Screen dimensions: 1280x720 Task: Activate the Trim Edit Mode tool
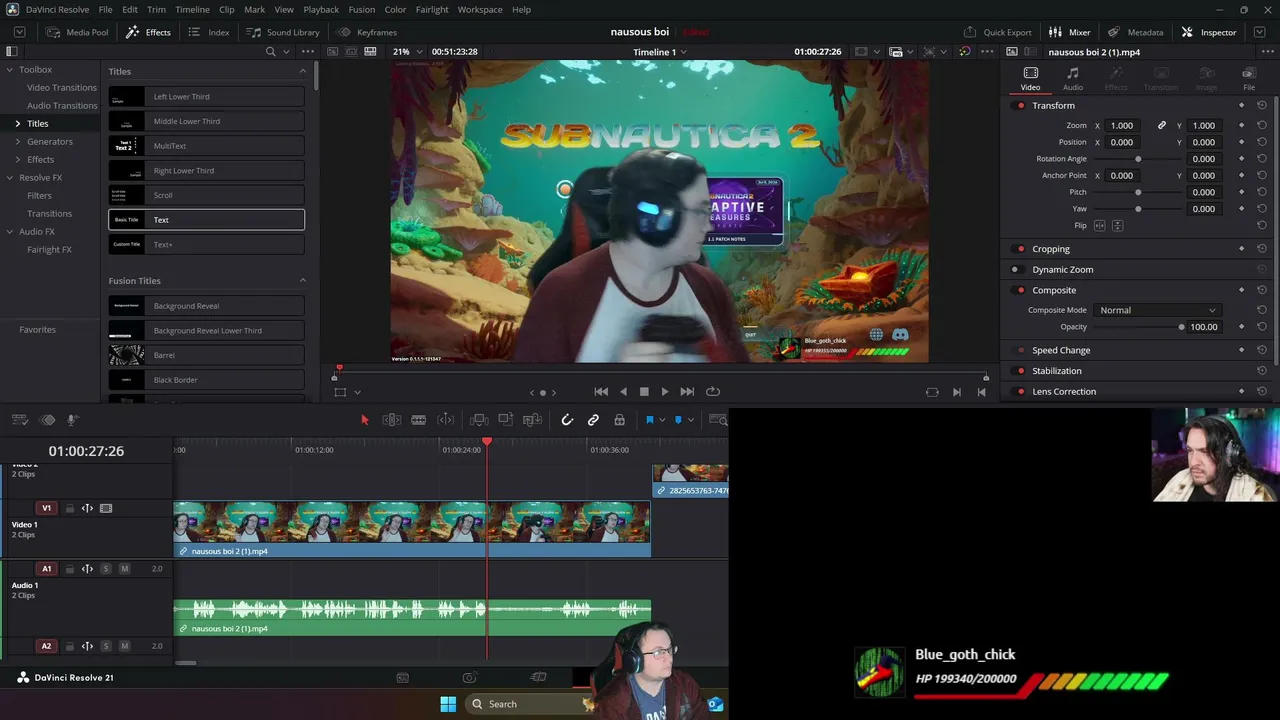pos(392,420)
